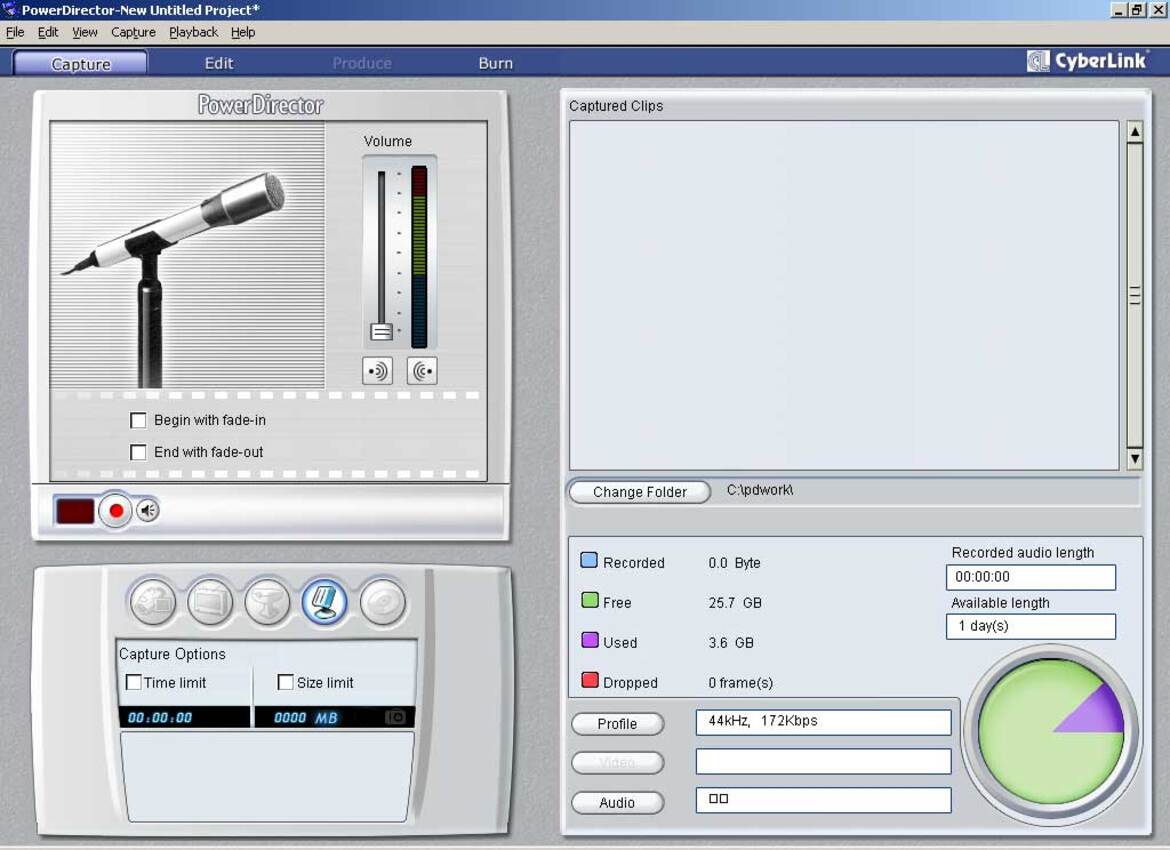This screenshot has height=850, width=1170.
Task: Open the Help menu
Action: 243,32
